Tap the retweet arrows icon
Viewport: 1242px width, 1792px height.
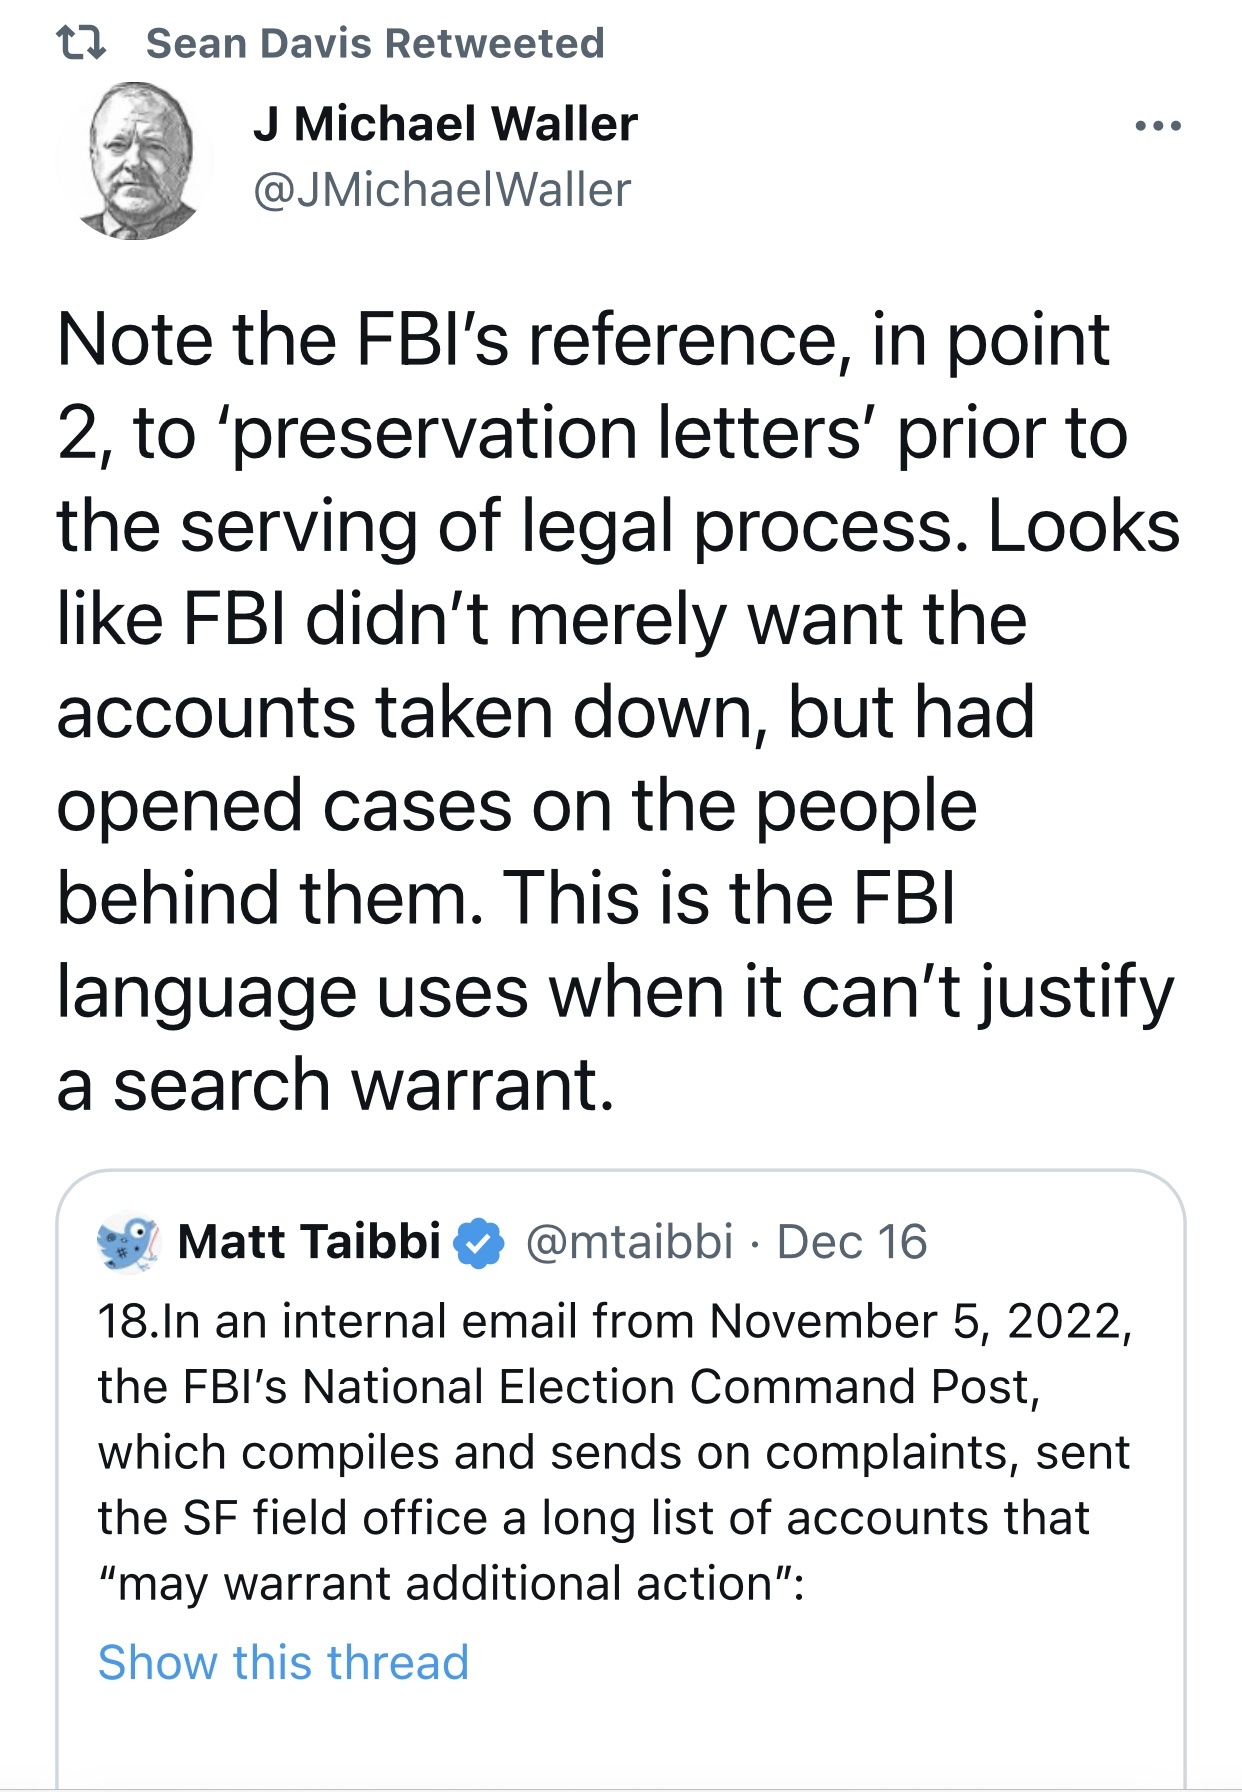(81, 43)
